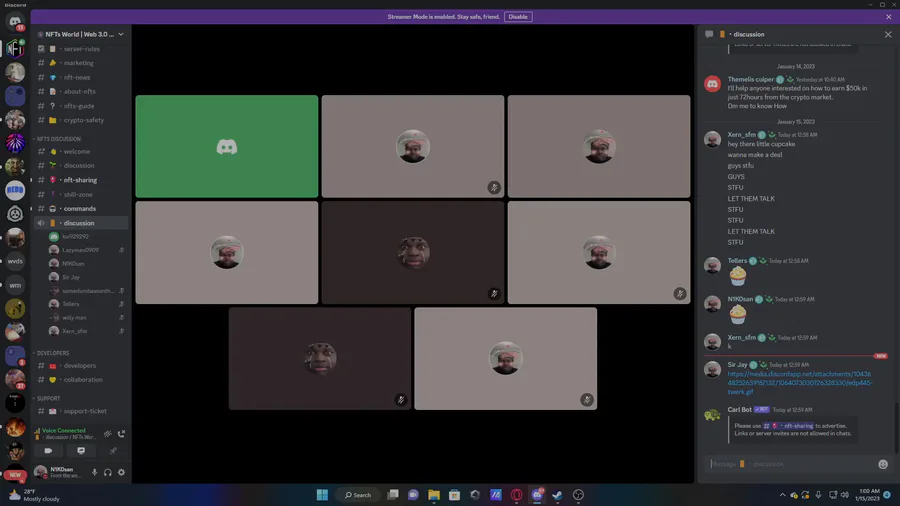The width and height of the screenshot is (900, 506).
Task: Open Opera browser from taskbar
Action: click(517, 495)
